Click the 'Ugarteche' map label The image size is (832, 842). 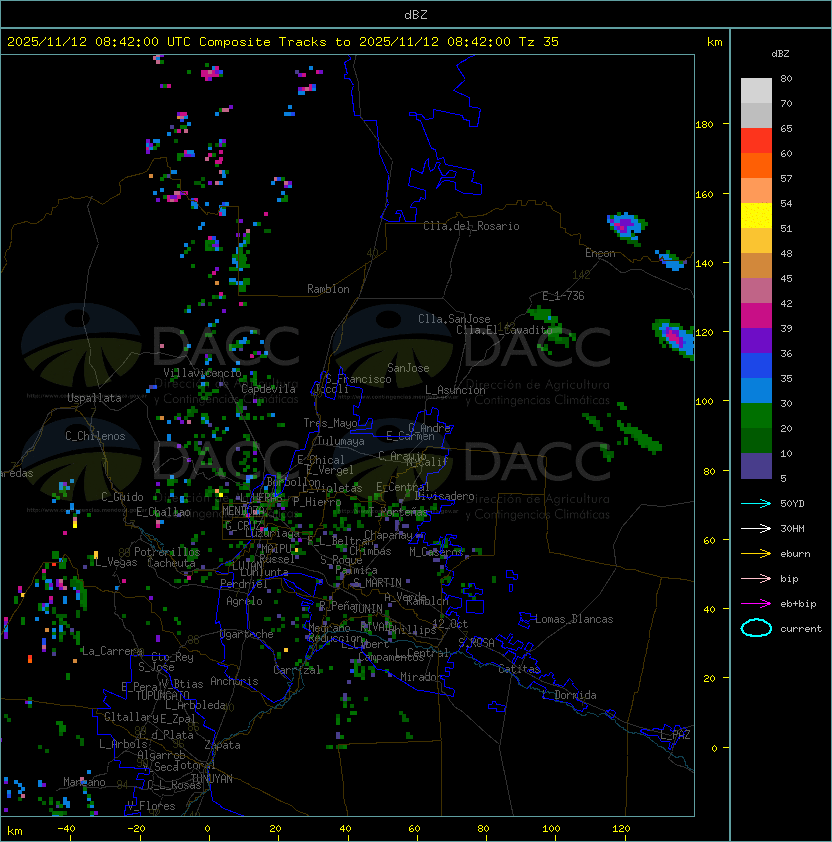coord(247,634)
